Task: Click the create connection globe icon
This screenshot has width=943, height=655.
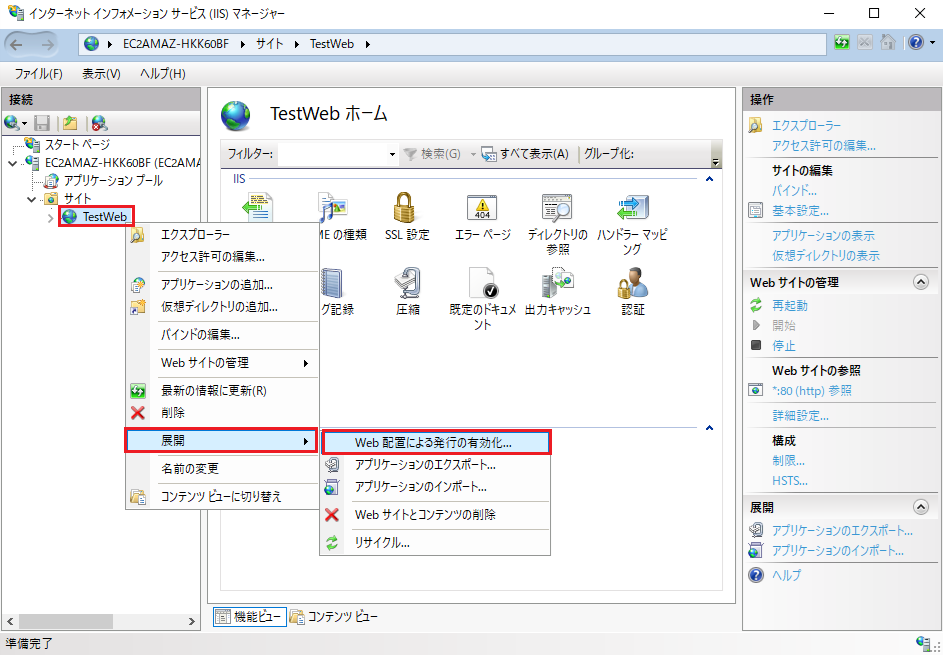Action: coord(12,123)
